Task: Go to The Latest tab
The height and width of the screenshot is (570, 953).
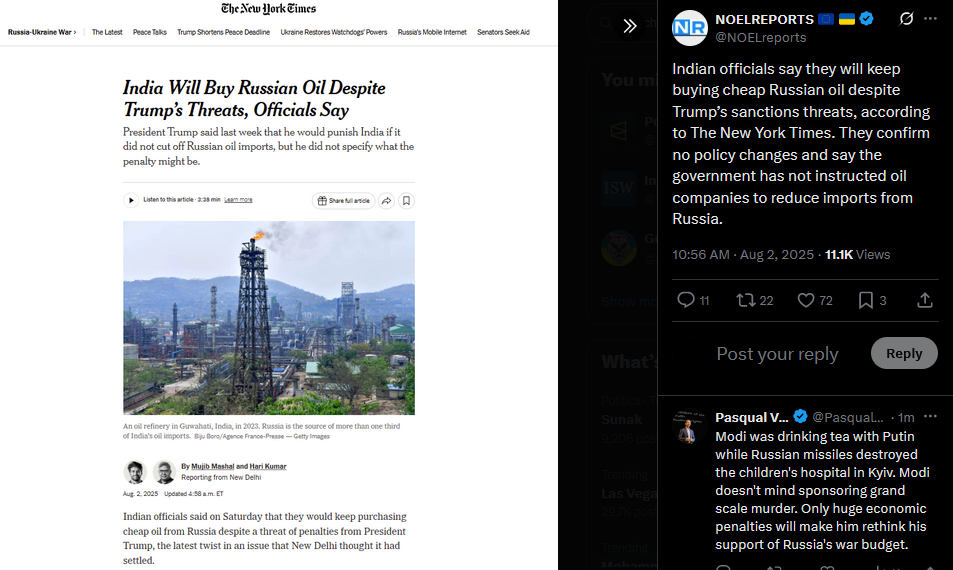Action: point(107,32)
